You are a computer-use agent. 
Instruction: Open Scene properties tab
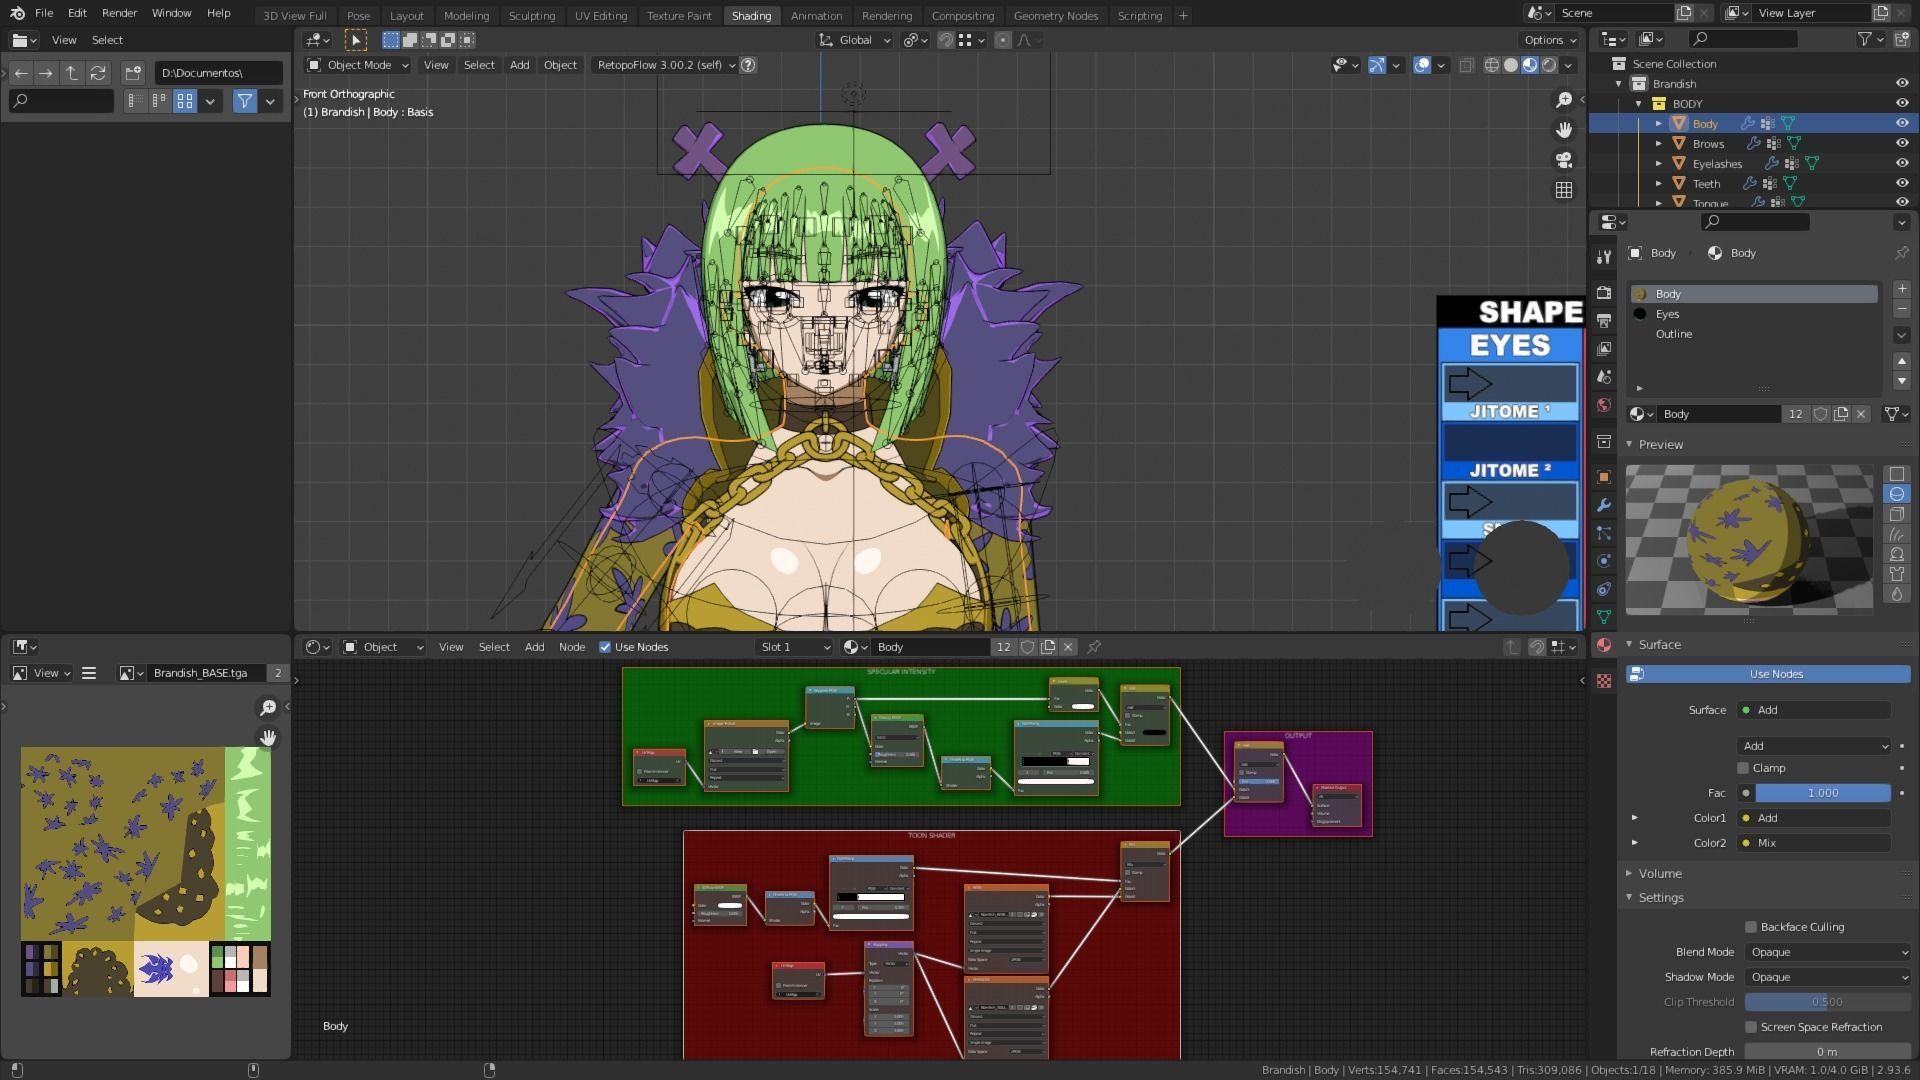coord(1604,377)
